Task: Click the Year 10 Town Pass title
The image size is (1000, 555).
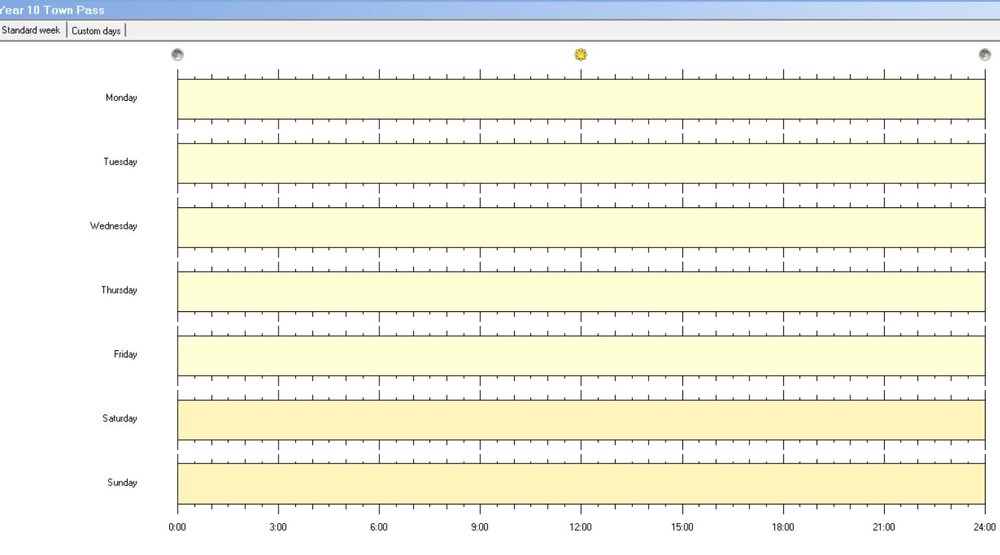Action: click(x=52, y=10)
